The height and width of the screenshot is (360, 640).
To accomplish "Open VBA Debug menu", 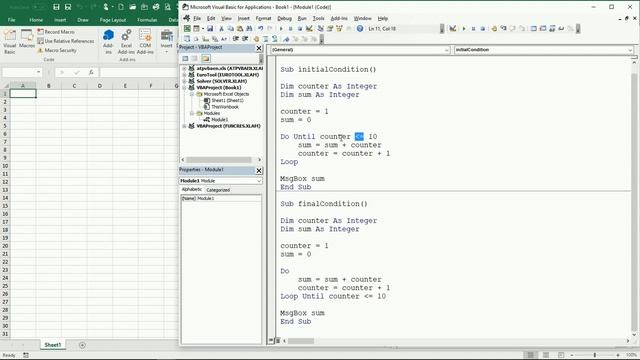I will (284, 18).
